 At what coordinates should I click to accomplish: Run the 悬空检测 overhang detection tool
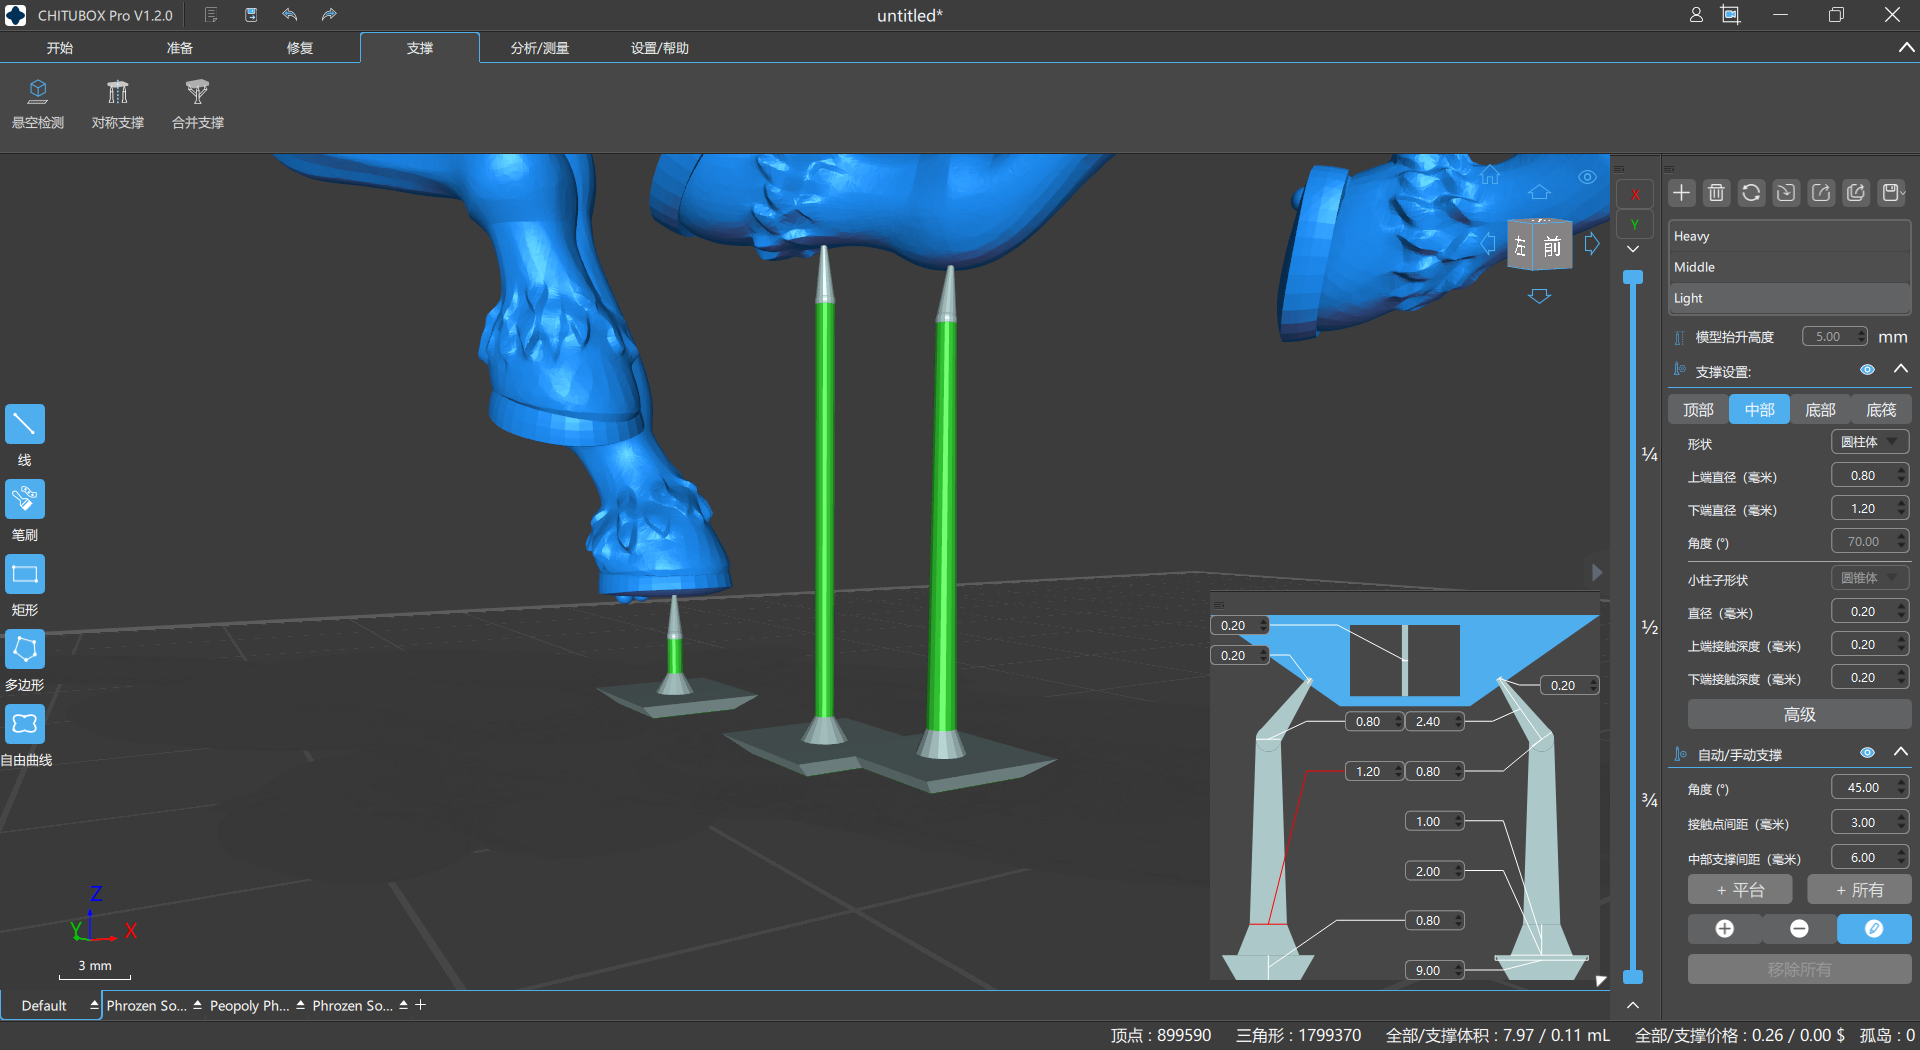tap(38, 104)
